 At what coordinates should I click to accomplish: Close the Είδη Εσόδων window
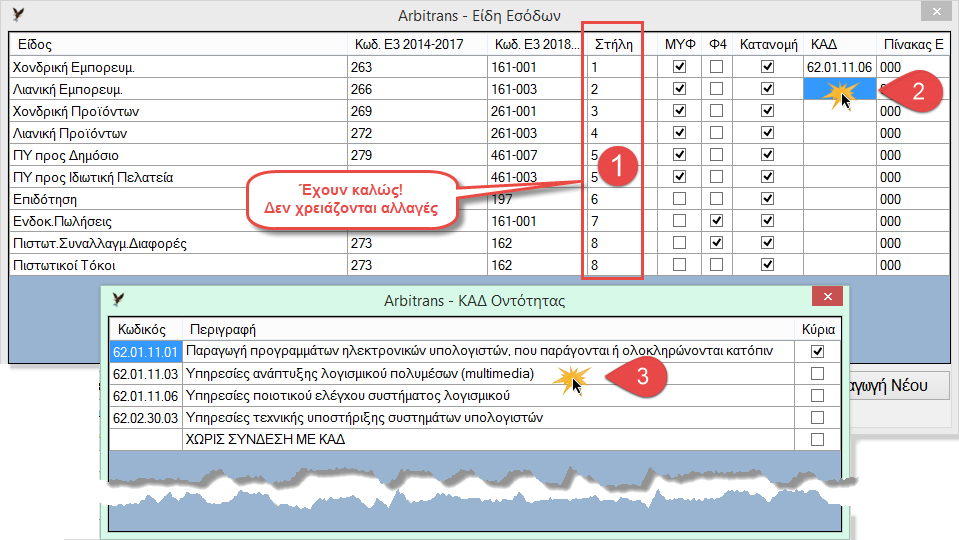936,11
